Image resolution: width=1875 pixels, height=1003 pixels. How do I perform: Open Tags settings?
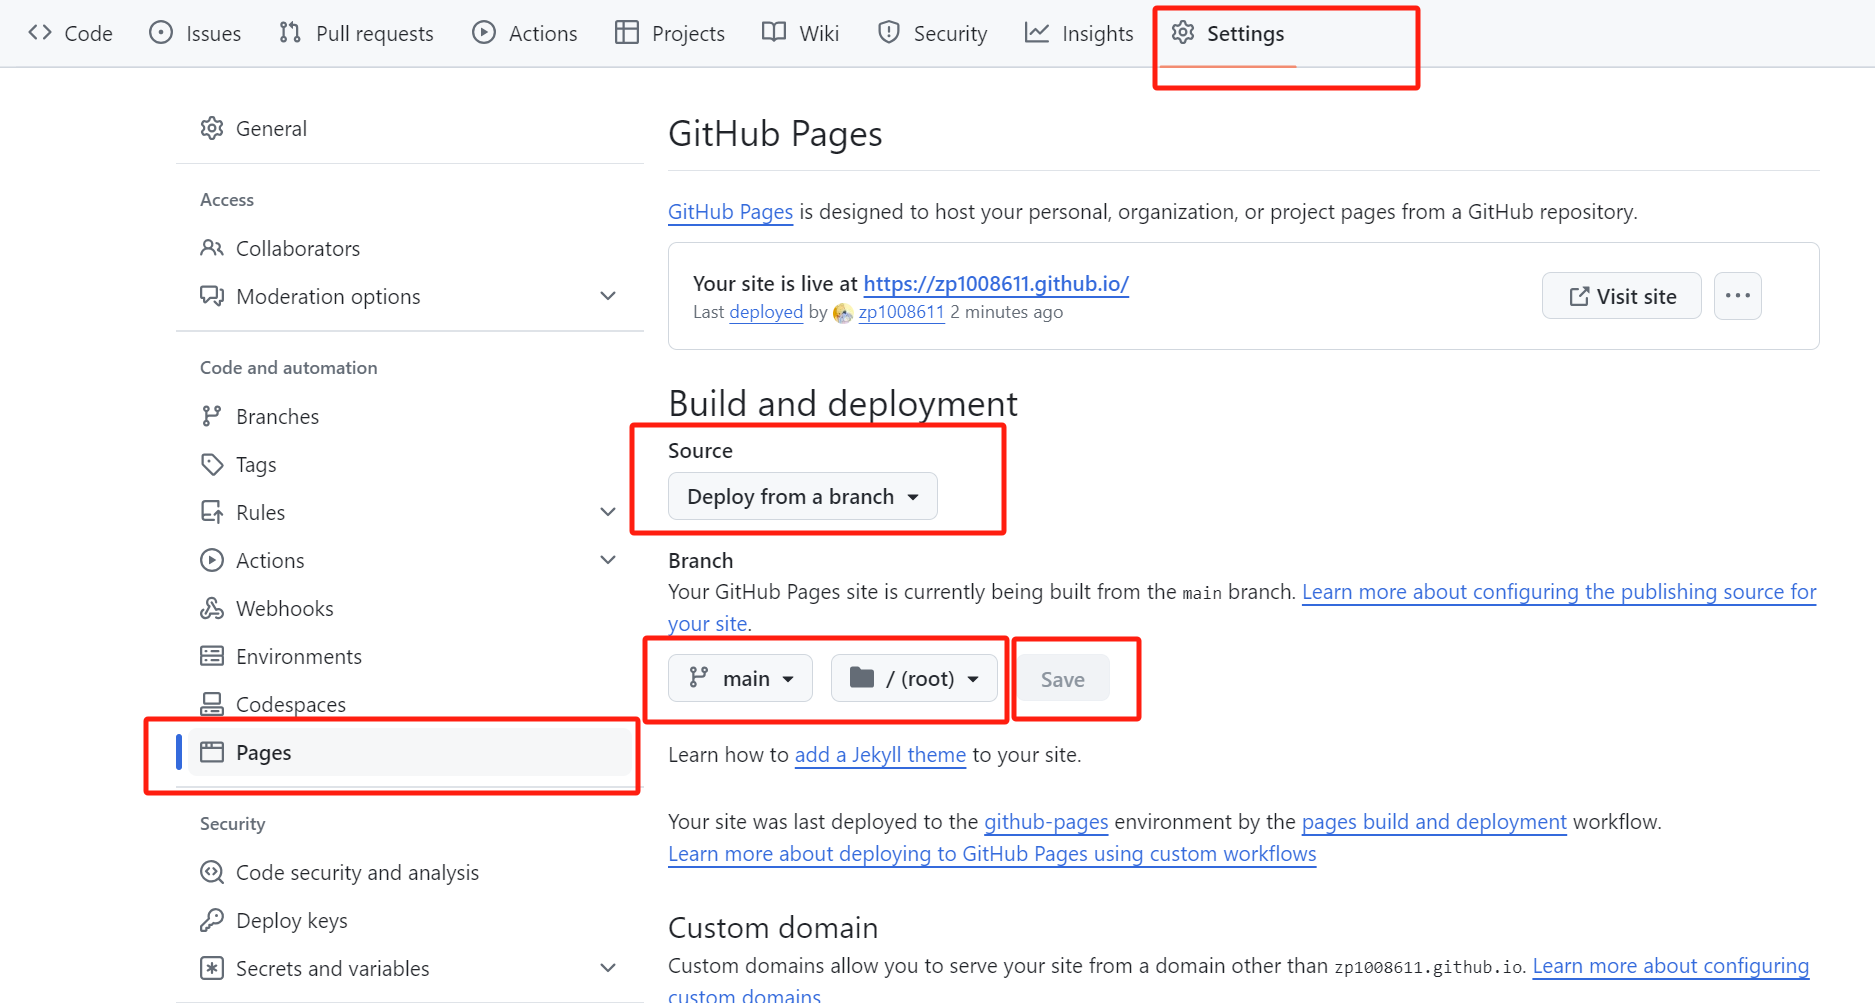pyautogui.click(x=410, y=464)
